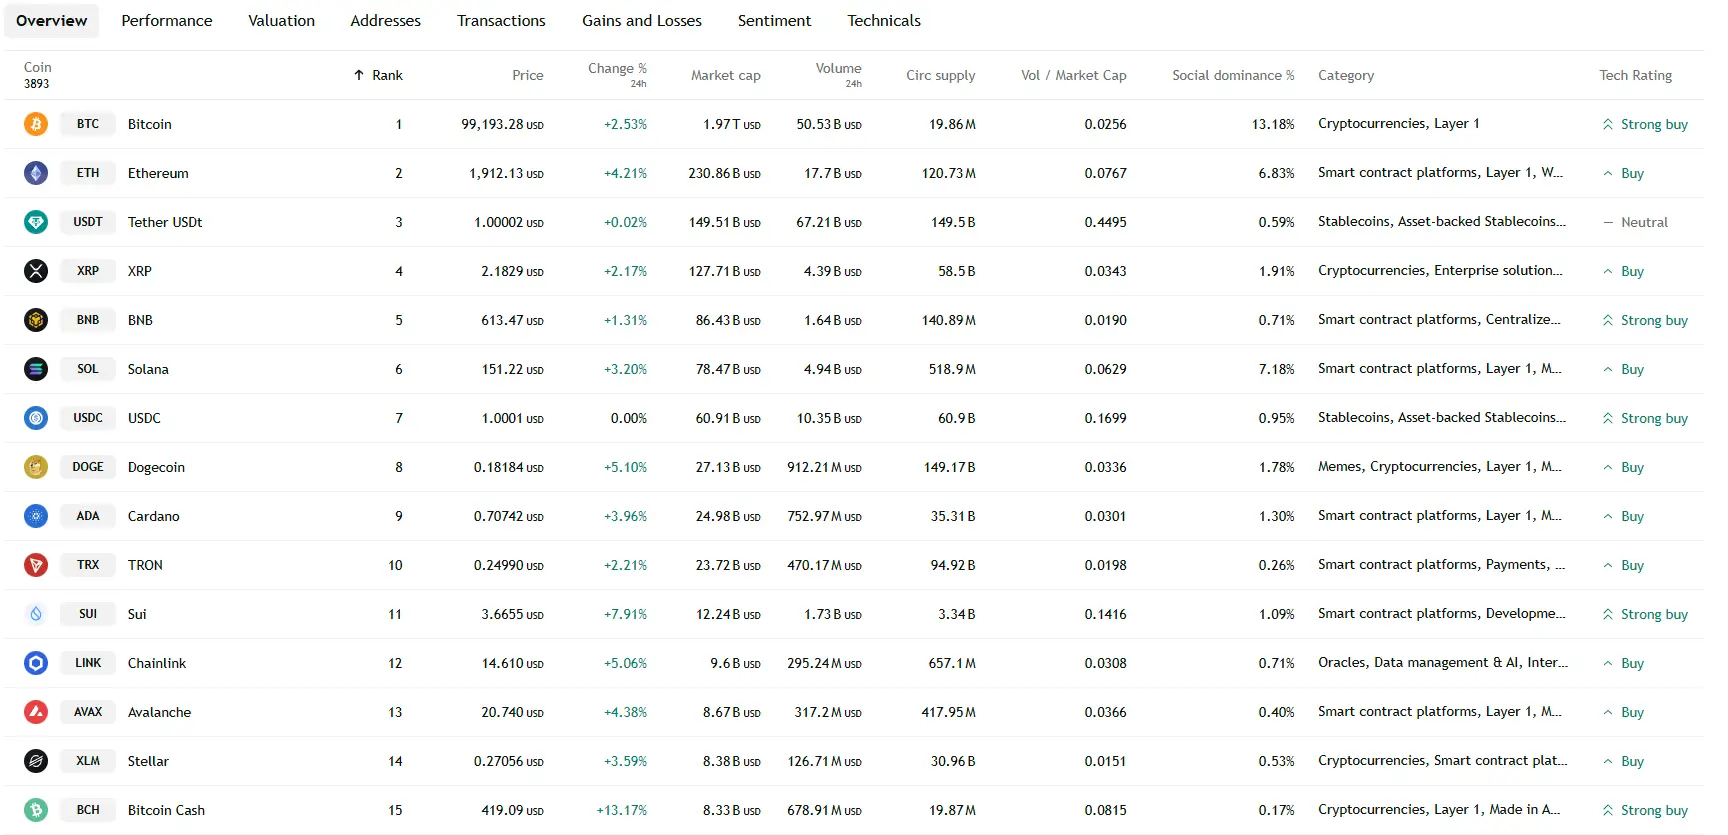Click the Avalanche coin logo icon
This screenshot has width=1728, height=835.
coord(36,712)
